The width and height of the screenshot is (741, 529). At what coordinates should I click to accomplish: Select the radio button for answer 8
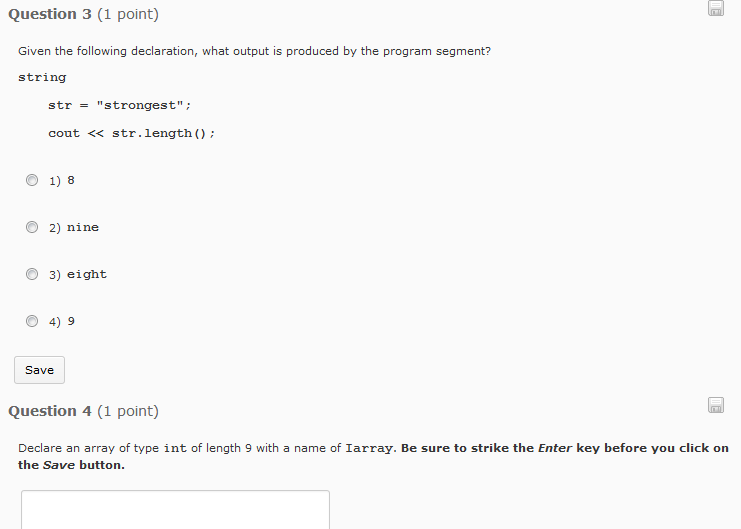coord(32,180)
